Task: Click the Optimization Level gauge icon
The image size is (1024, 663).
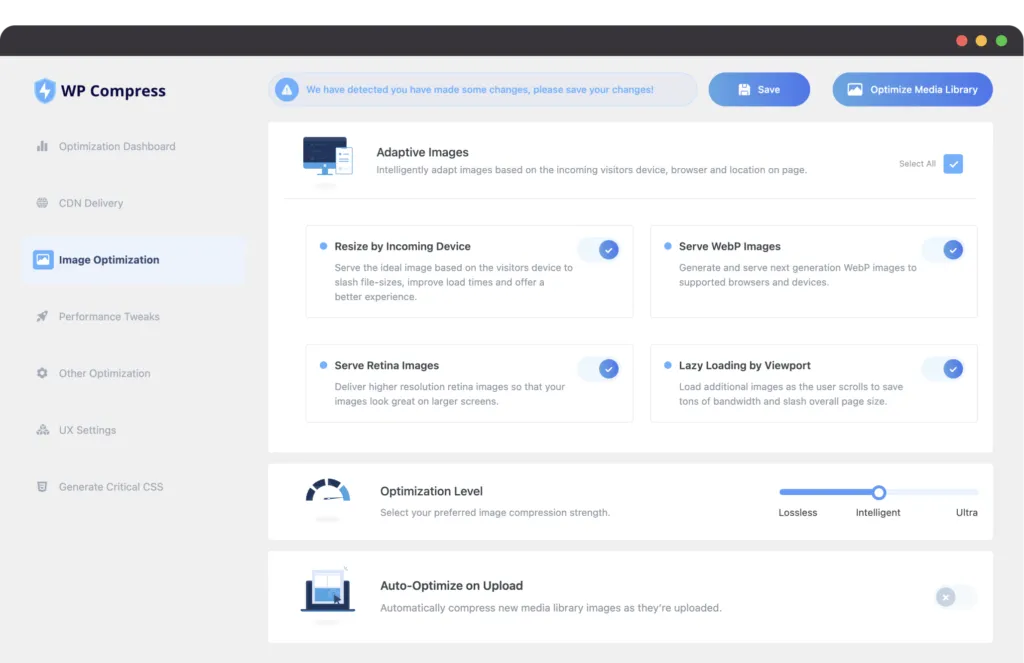Action: pos(328,492)
